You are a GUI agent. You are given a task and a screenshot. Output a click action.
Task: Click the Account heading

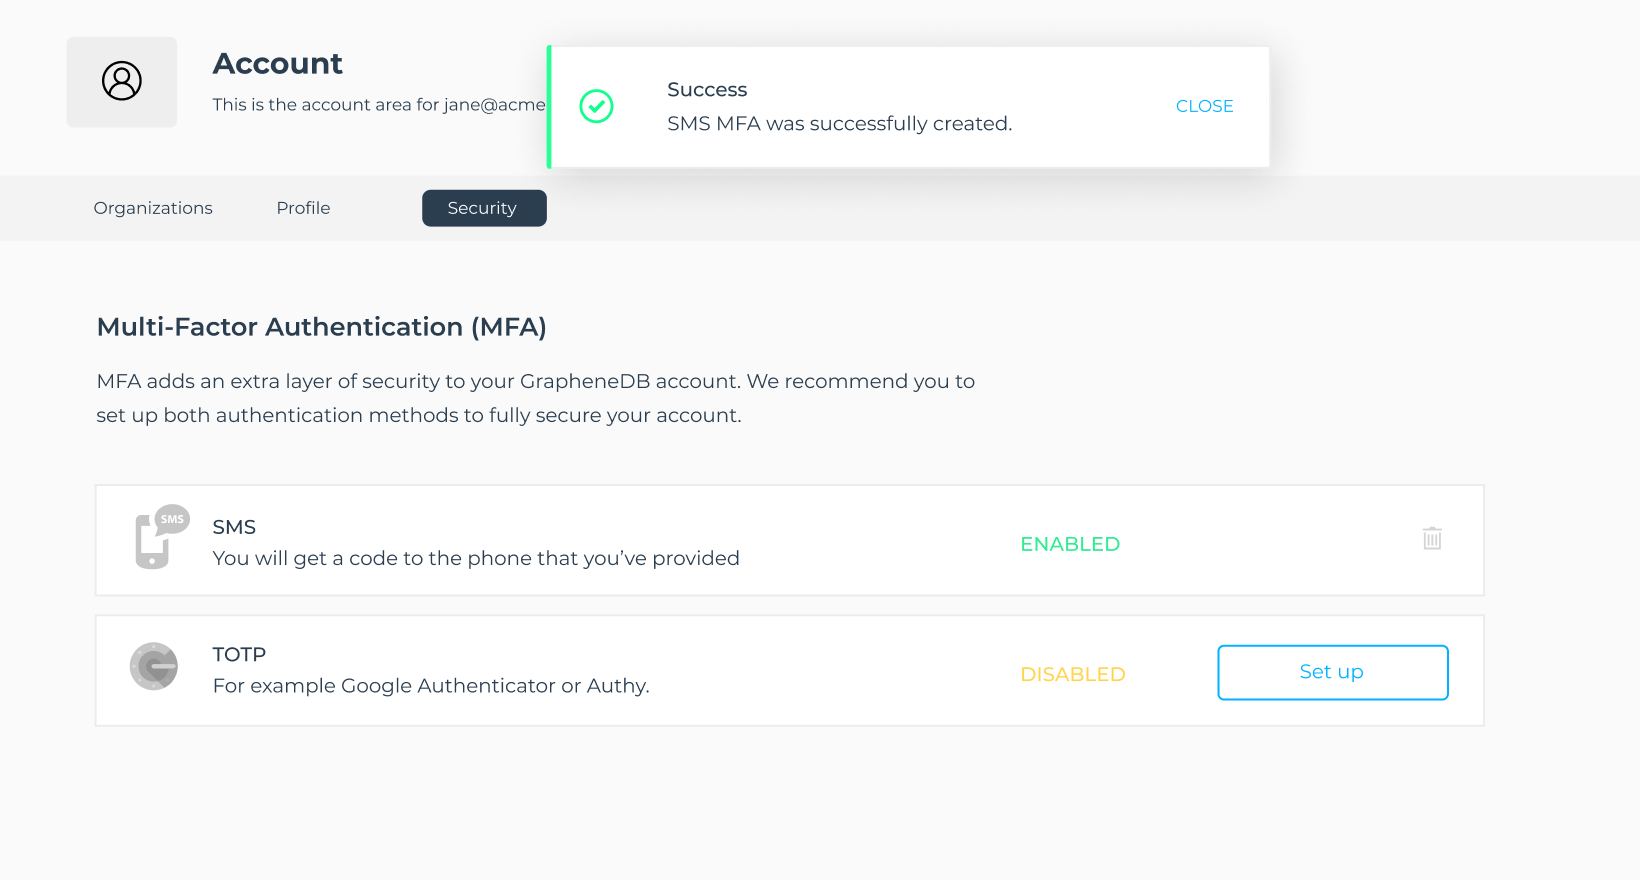tap(277, 64)
